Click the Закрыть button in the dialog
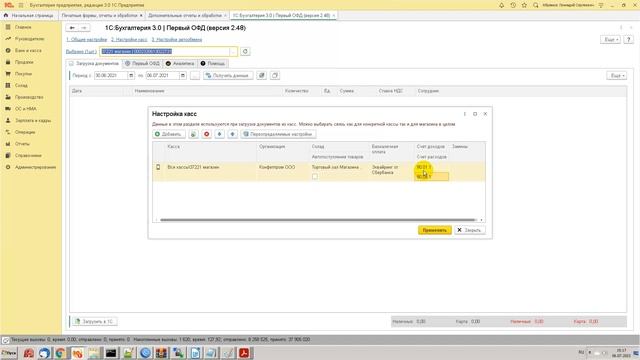 469,230
